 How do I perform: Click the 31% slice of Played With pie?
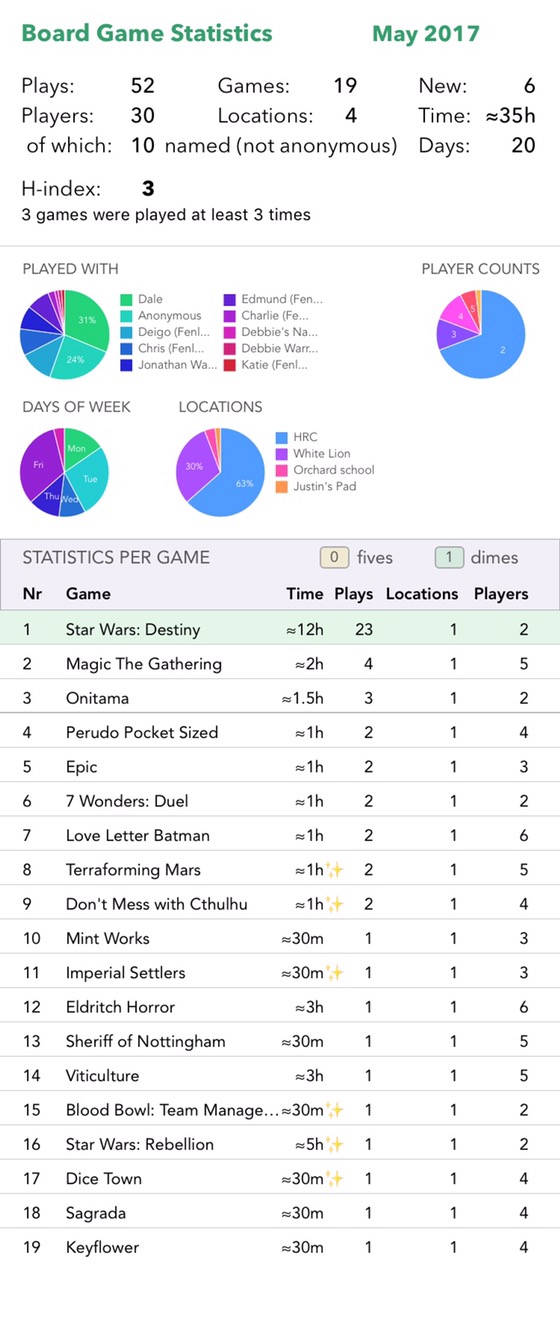[88, 318]
